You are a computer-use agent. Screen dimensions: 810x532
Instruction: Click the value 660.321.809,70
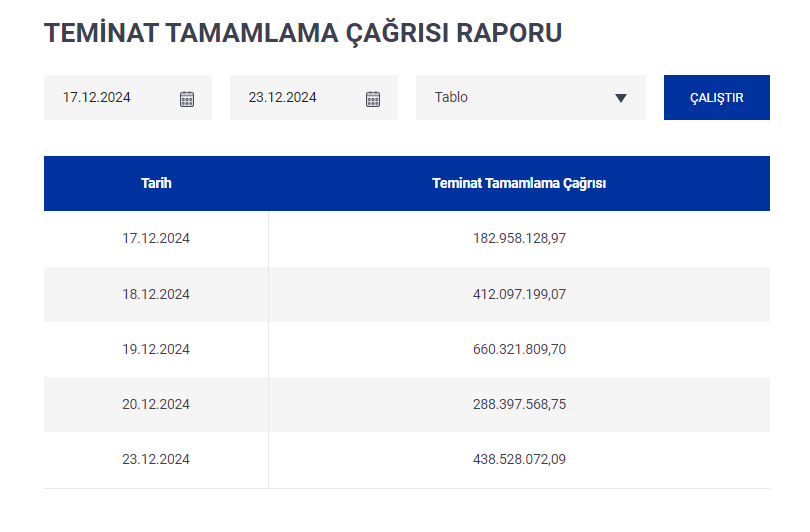519,350
